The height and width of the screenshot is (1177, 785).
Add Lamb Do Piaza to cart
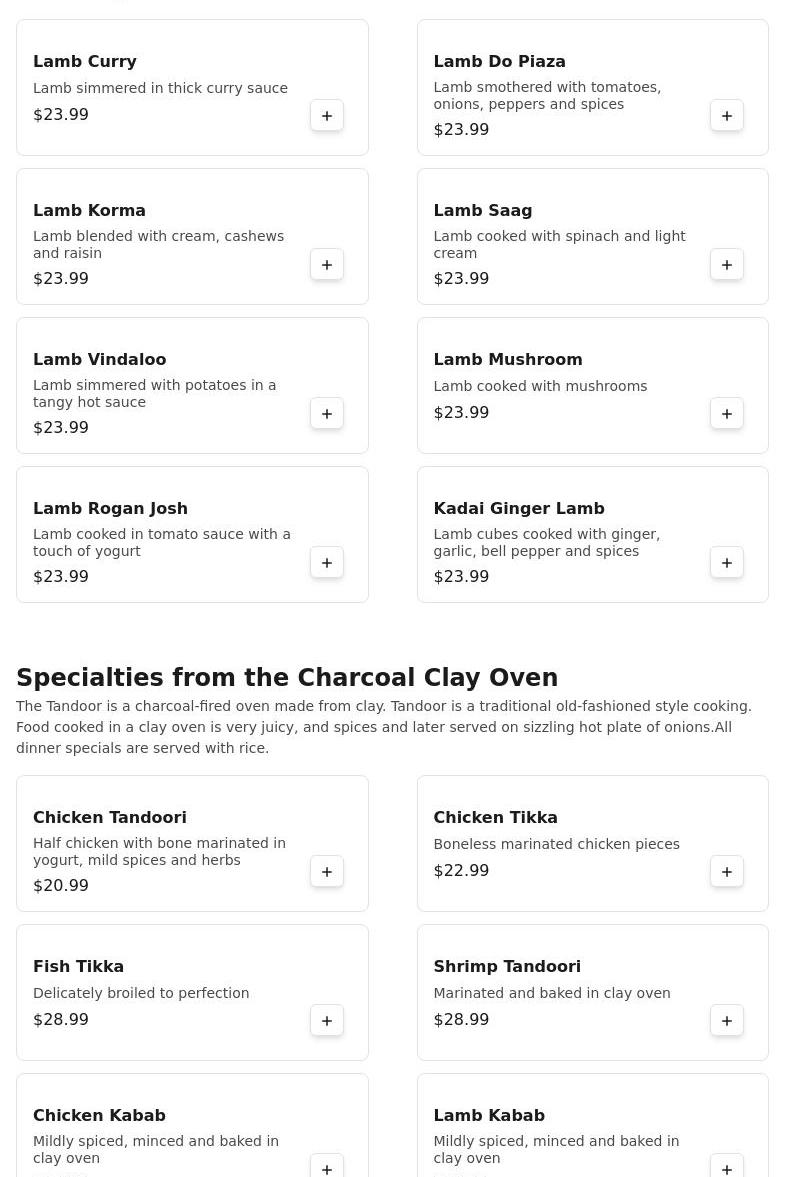727,116
